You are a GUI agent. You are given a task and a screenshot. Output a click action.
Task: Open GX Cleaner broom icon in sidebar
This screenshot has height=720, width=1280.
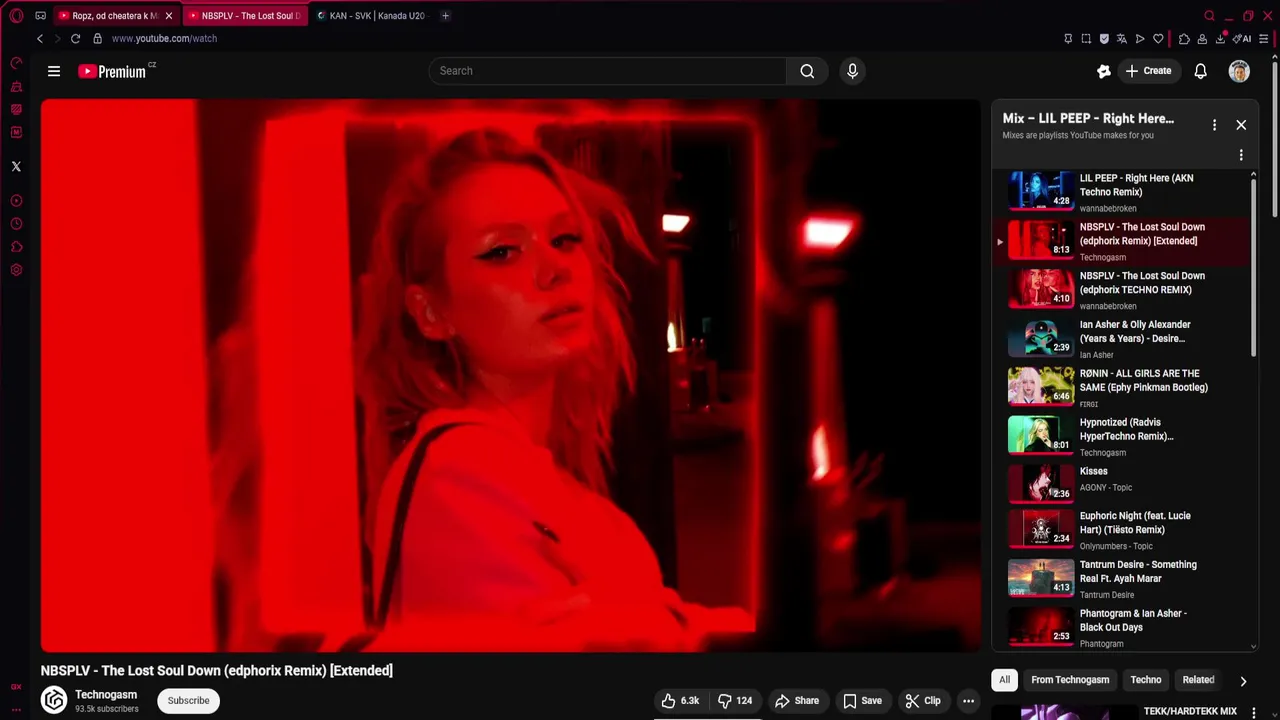tap(16, 87)
